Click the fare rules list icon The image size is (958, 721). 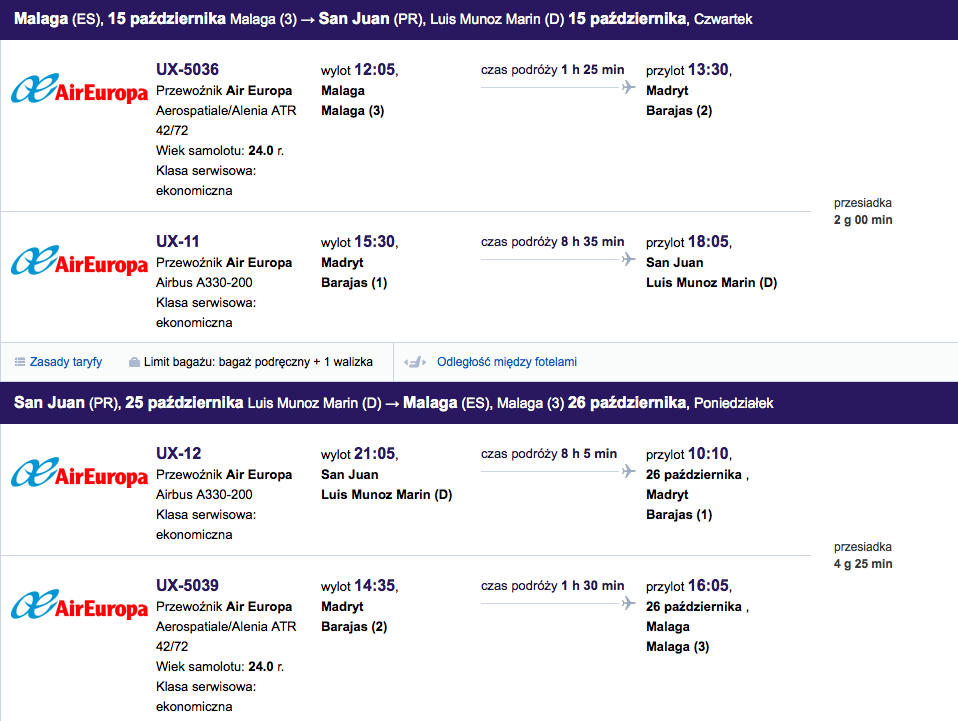20,362
